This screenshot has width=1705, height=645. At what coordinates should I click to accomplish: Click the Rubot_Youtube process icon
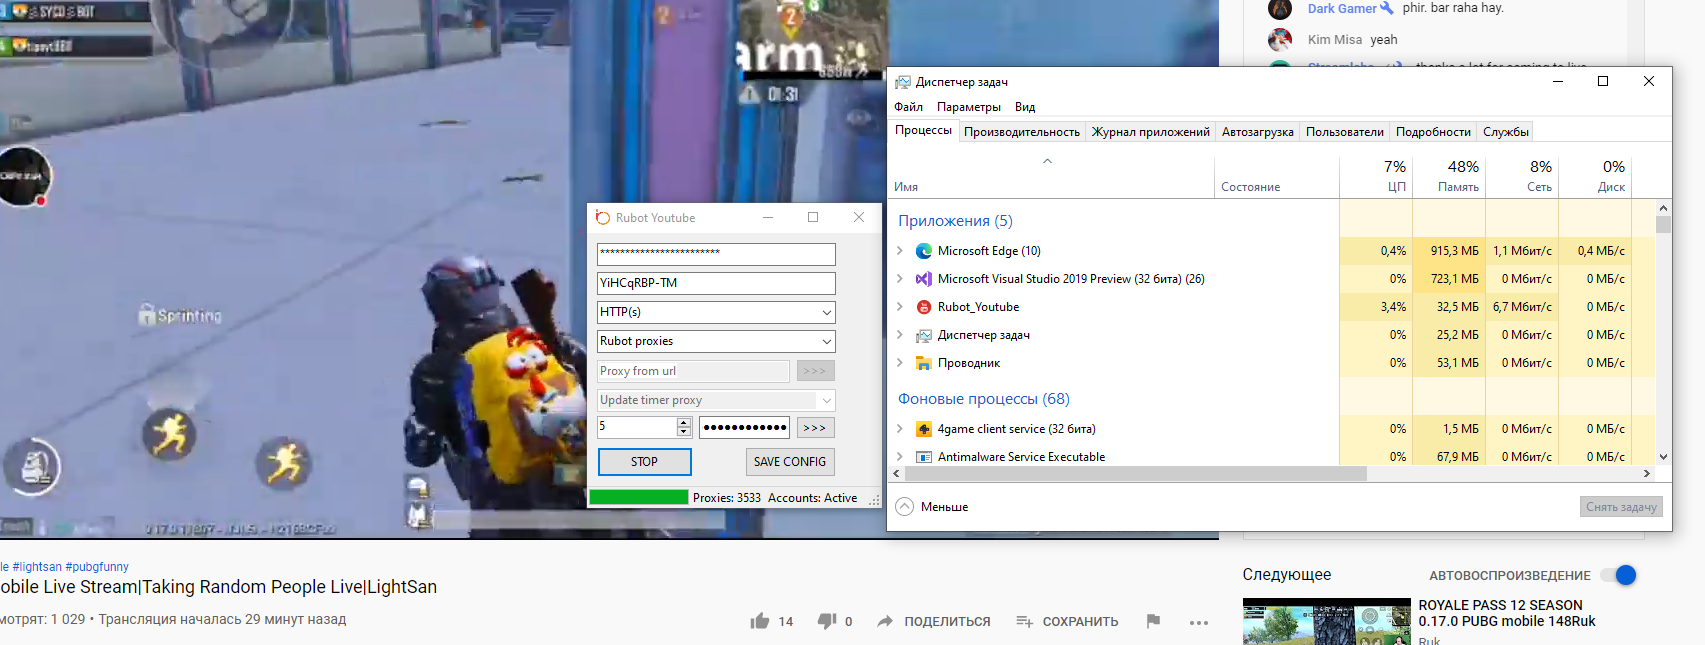click(924, 307)
